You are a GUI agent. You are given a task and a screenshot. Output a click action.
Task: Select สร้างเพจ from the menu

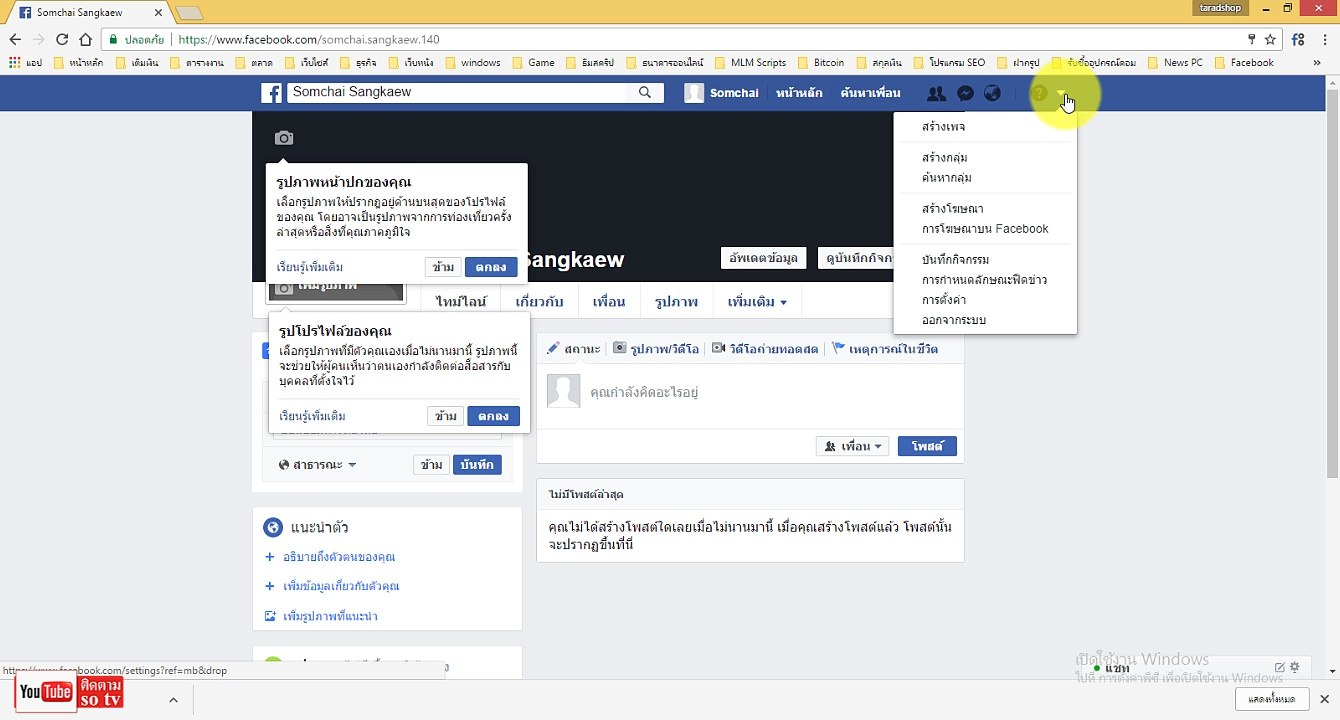(x=943, y=127)
